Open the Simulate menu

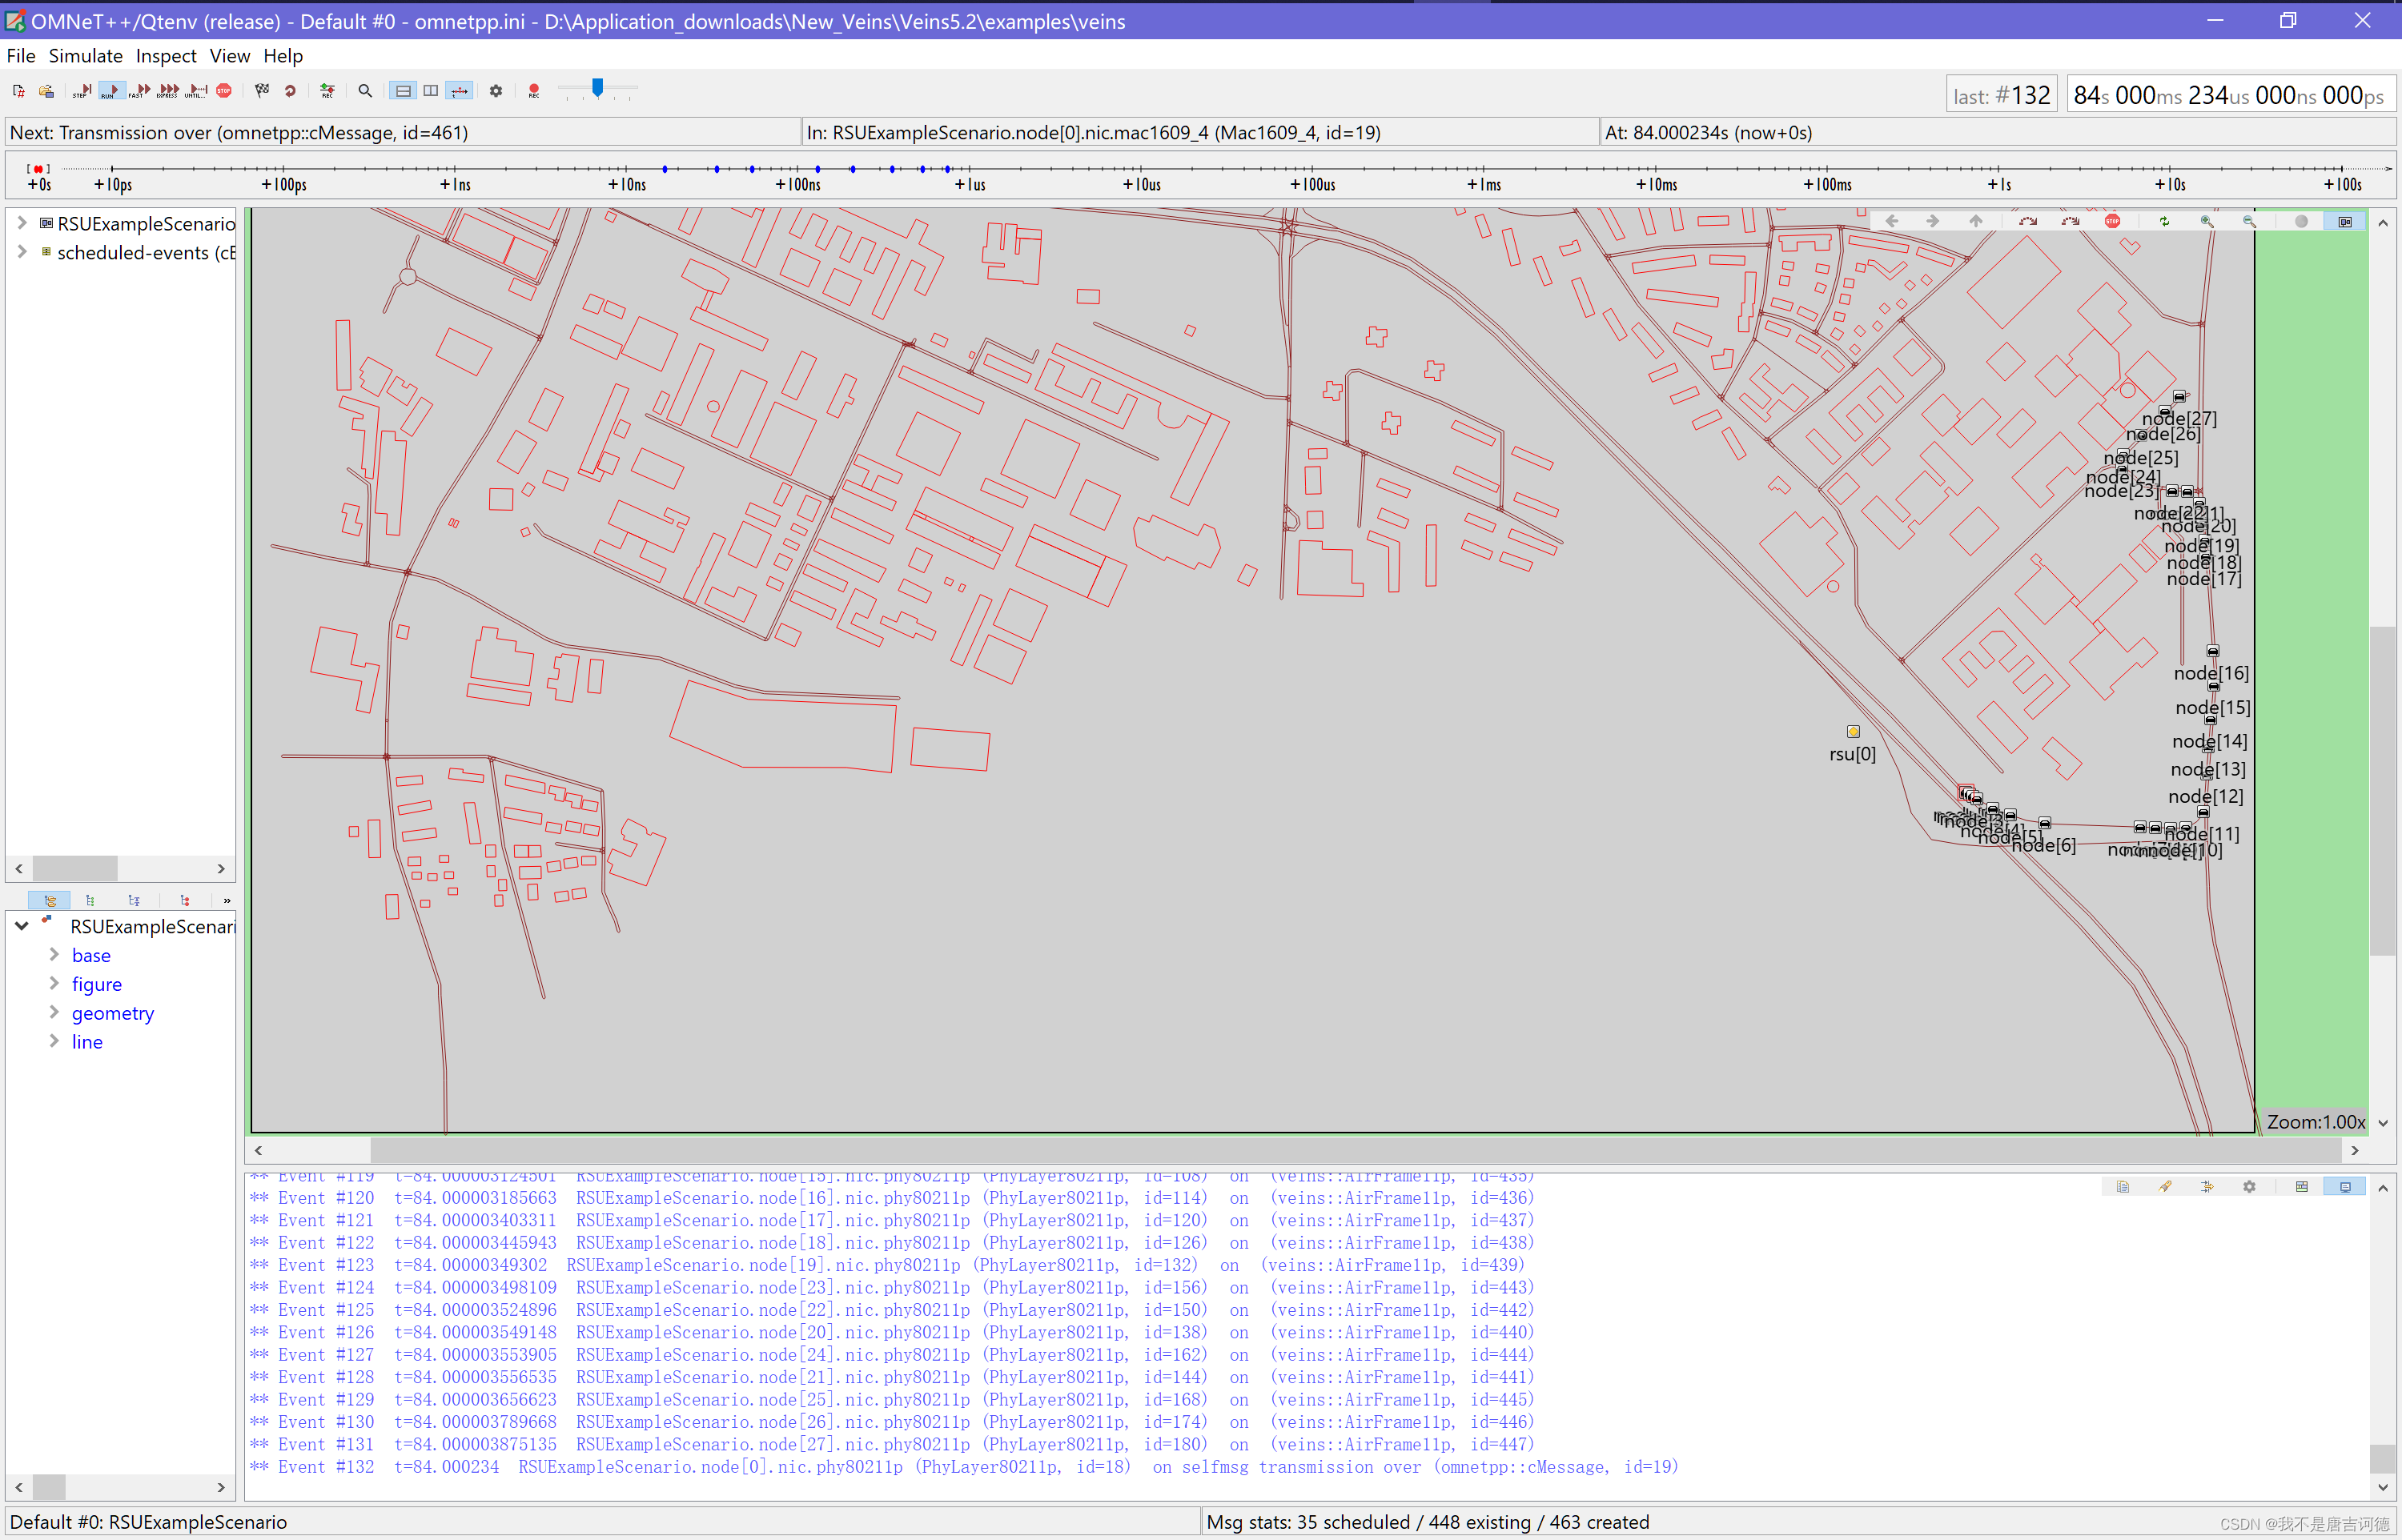click(85, 56)
